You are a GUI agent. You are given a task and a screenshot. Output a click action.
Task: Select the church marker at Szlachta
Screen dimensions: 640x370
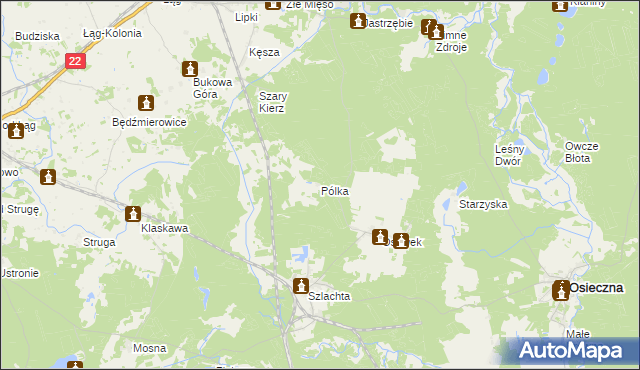[301, 286]
